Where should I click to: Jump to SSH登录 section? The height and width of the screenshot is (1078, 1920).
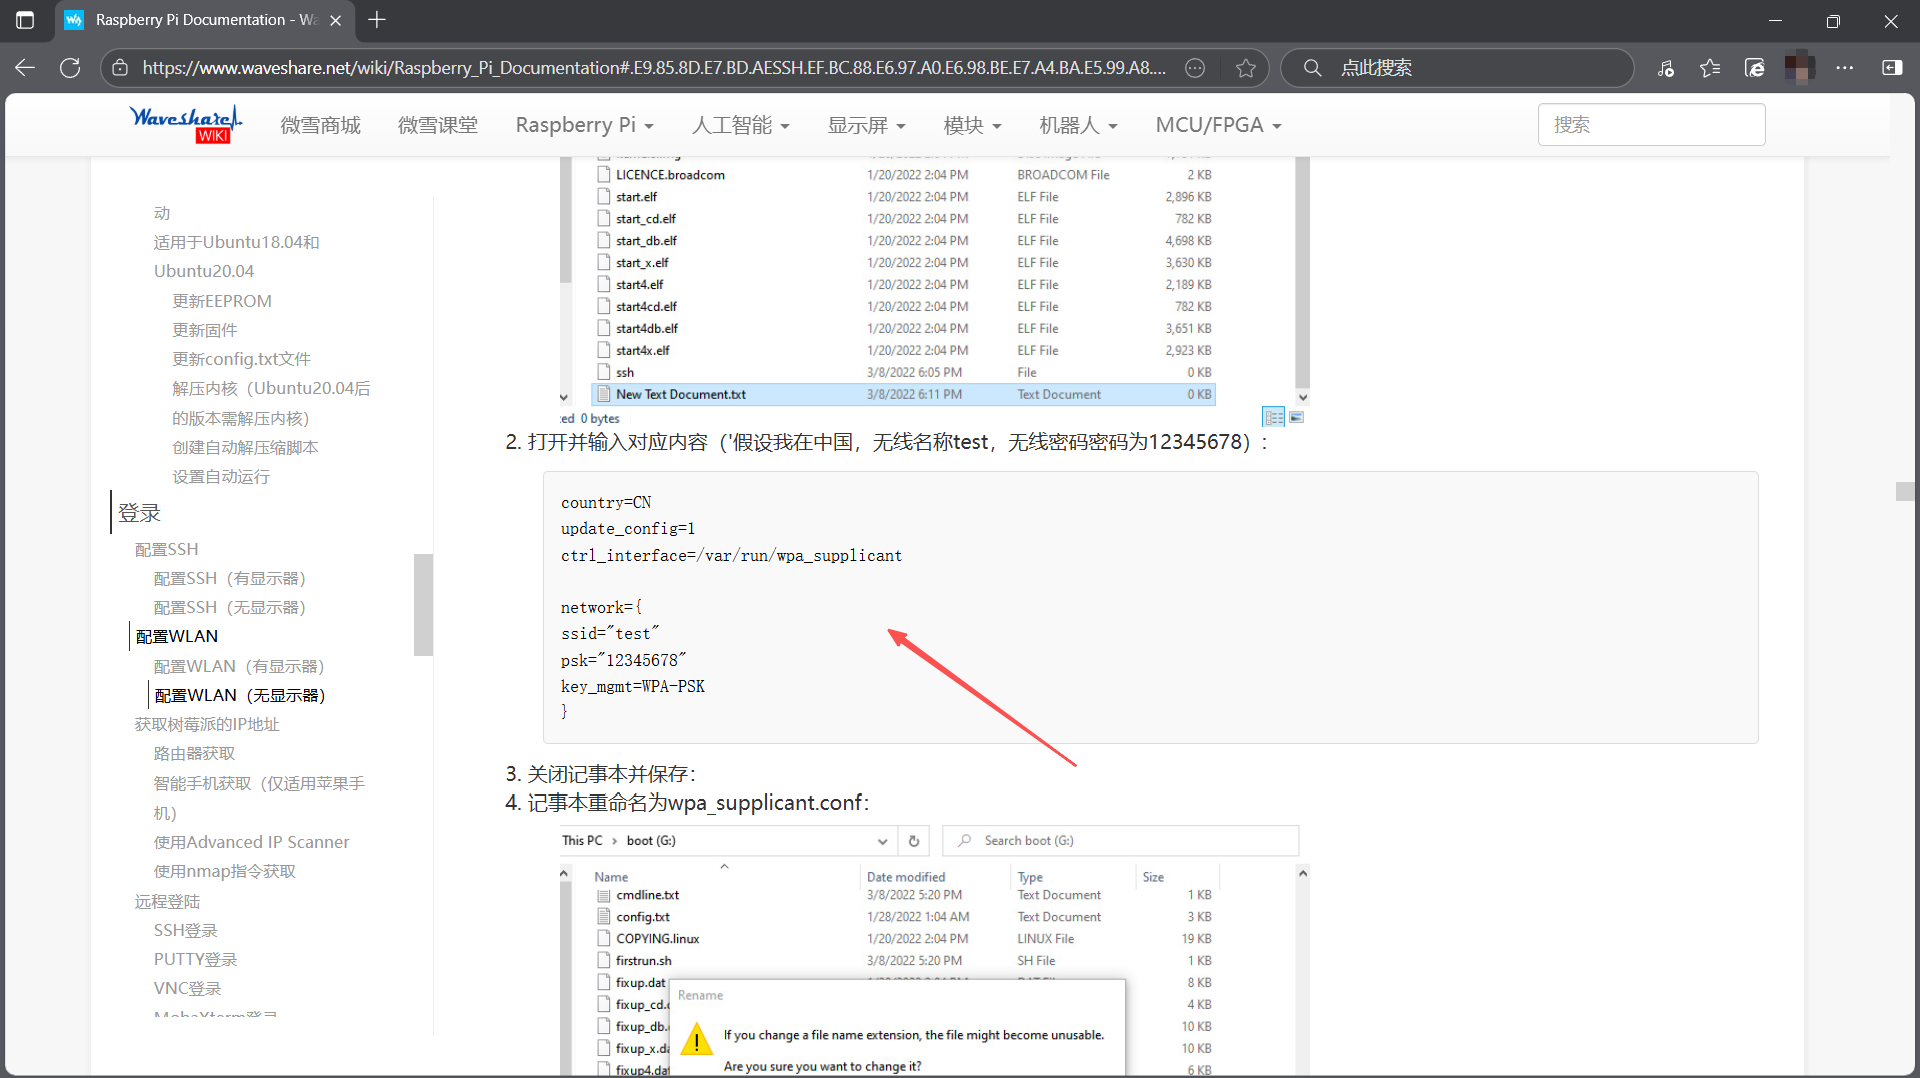[x=185, y=930]
